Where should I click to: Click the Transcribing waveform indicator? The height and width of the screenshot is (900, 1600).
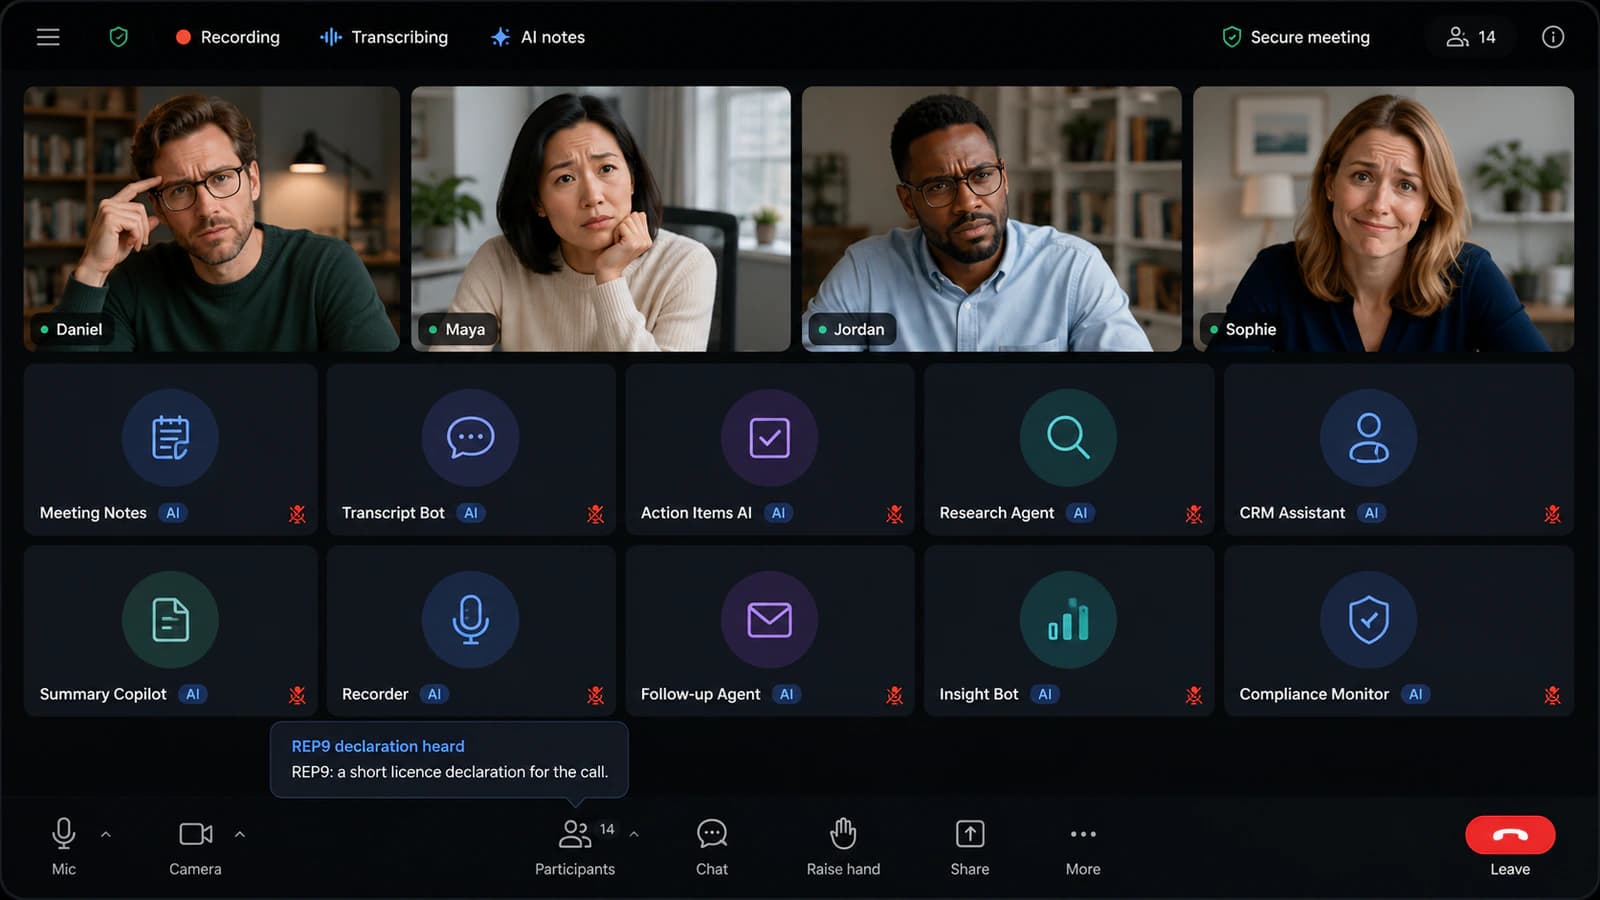(384, 37)
